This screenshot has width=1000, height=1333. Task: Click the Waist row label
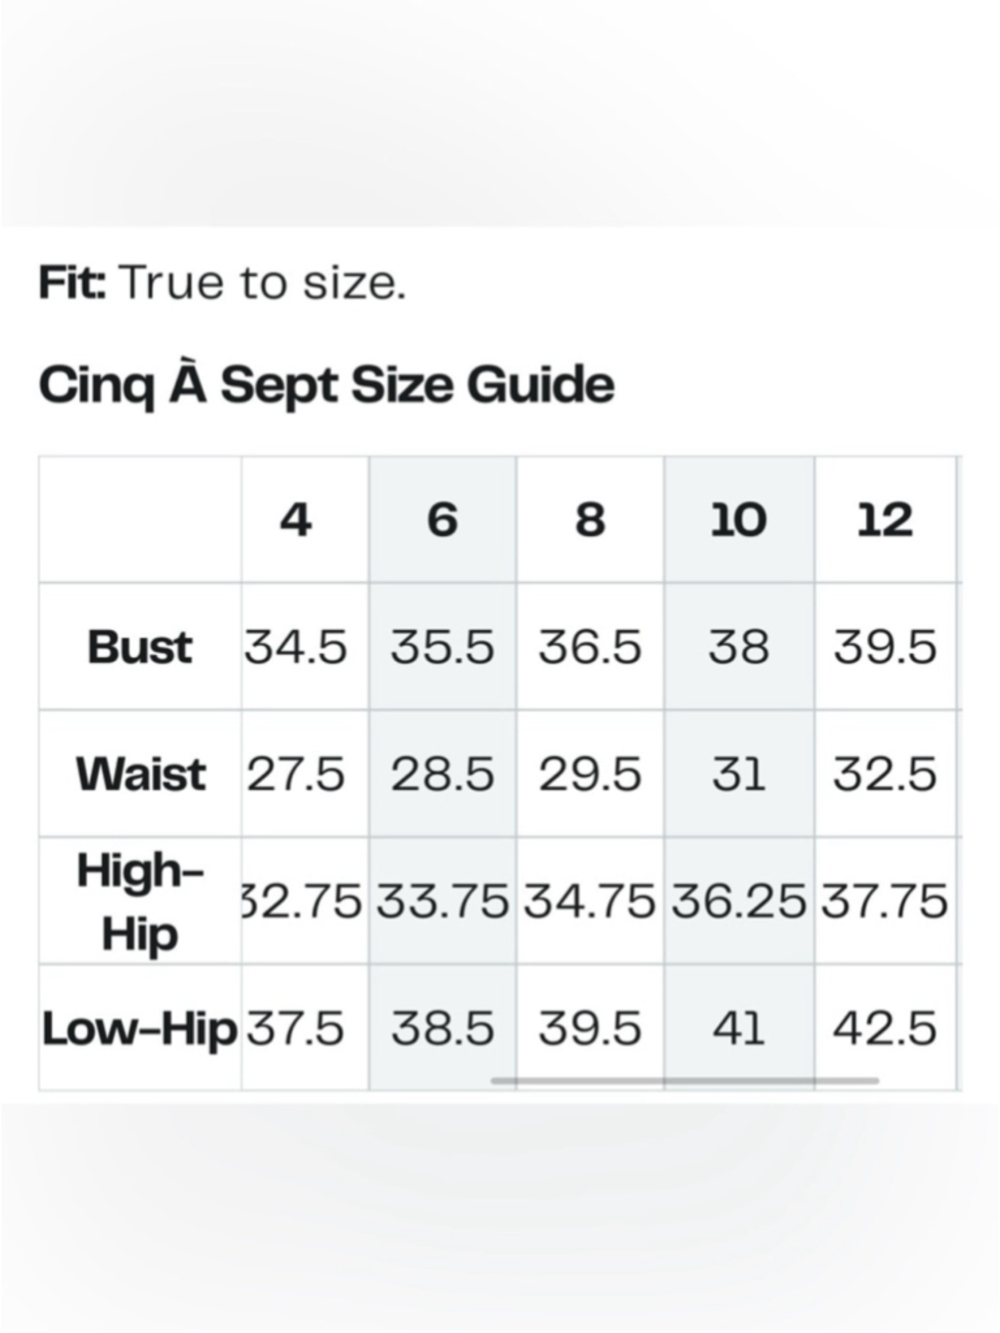point(140,774)
